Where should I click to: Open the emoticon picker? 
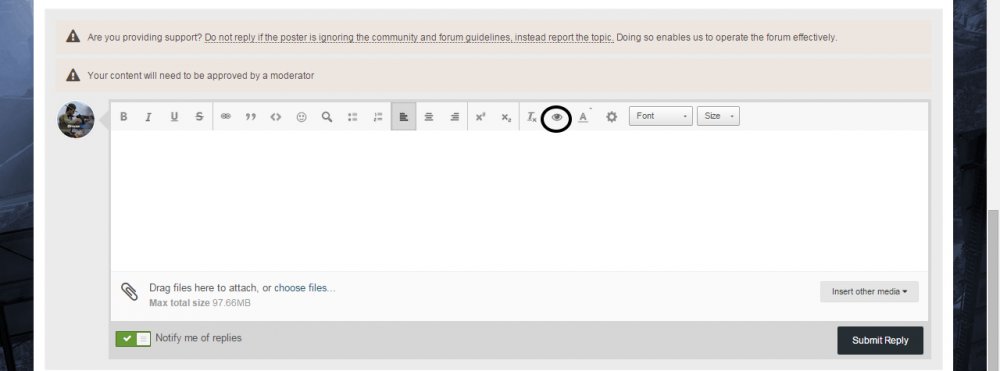tap(301, 117)
